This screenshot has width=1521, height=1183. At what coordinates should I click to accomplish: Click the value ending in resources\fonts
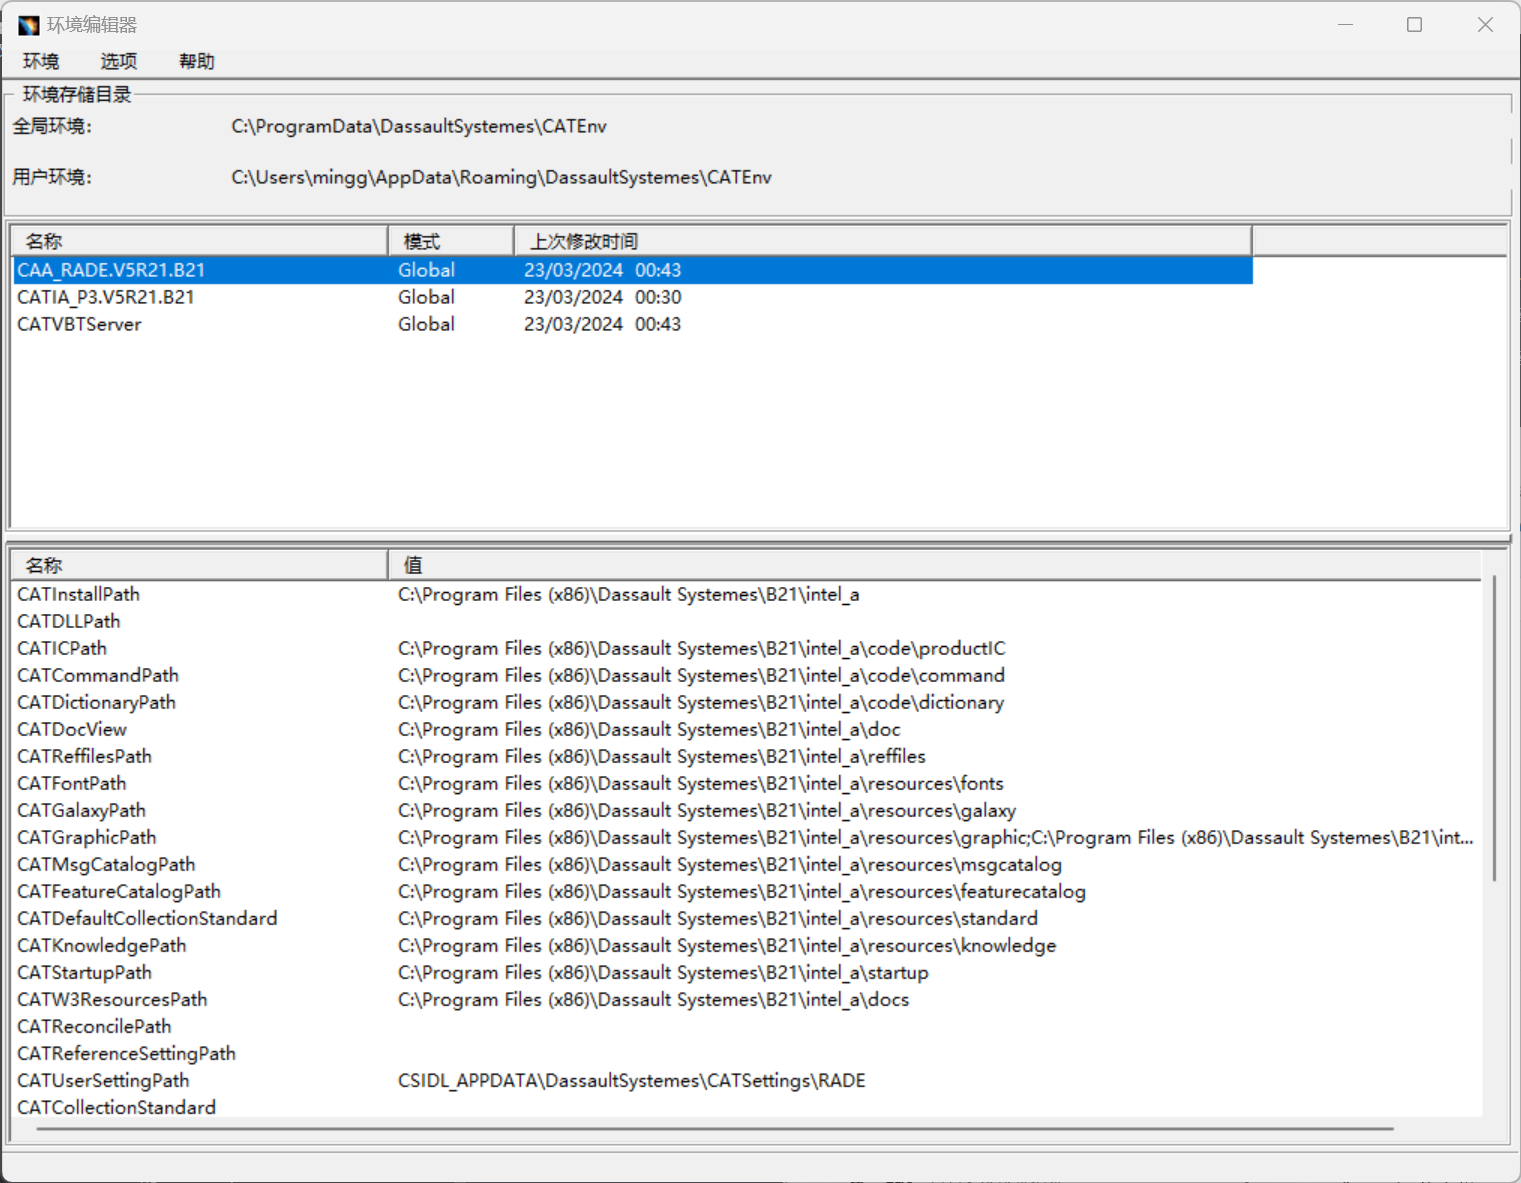700,783
